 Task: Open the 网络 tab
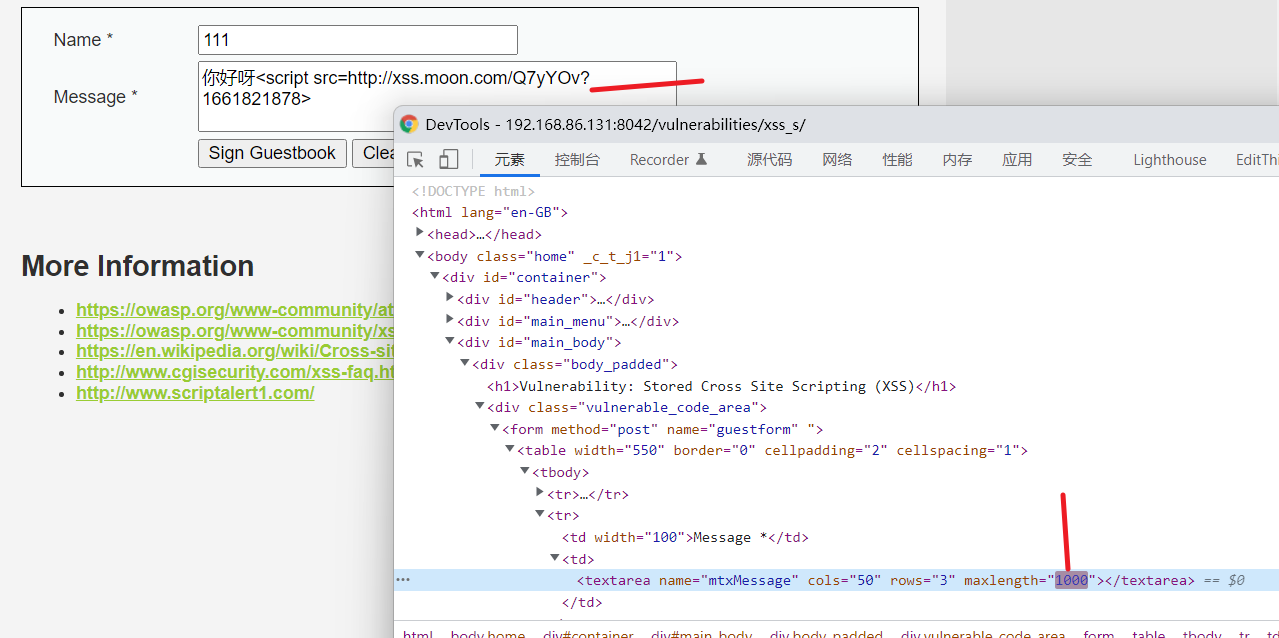[x=837, y=160]
